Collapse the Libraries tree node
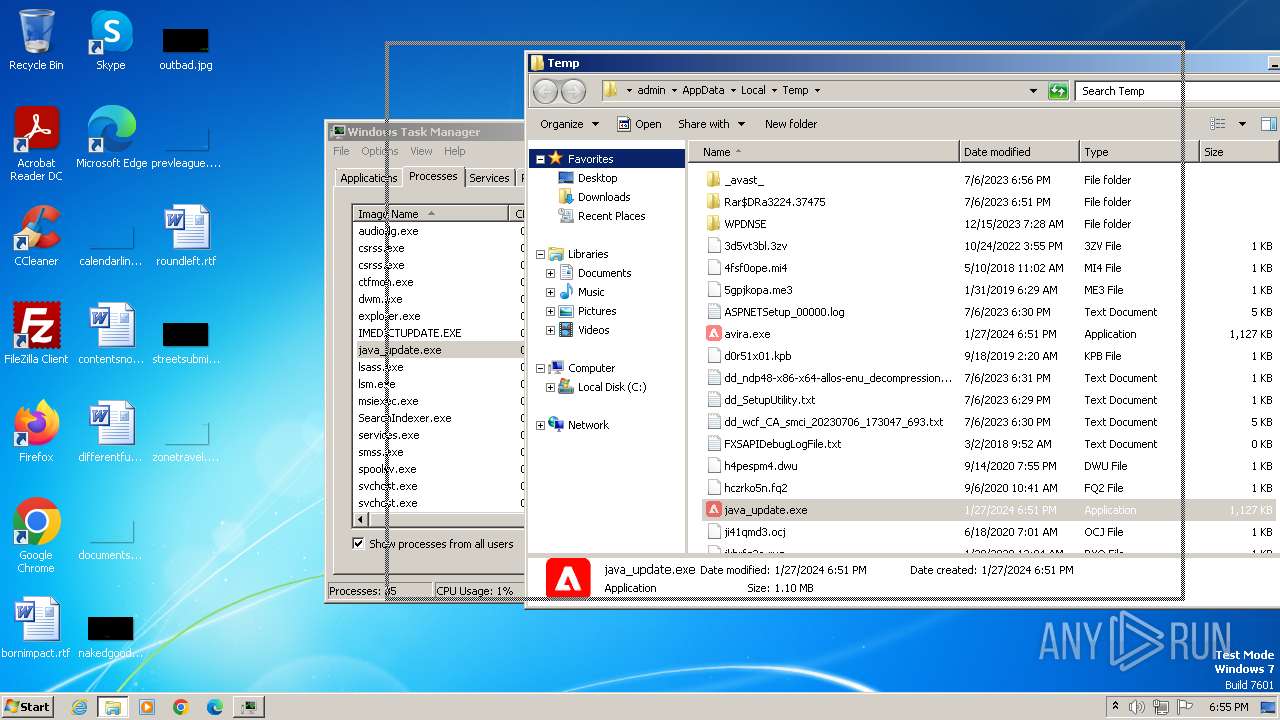This screenshot has width=1280, height=720. tap(541, 254)
